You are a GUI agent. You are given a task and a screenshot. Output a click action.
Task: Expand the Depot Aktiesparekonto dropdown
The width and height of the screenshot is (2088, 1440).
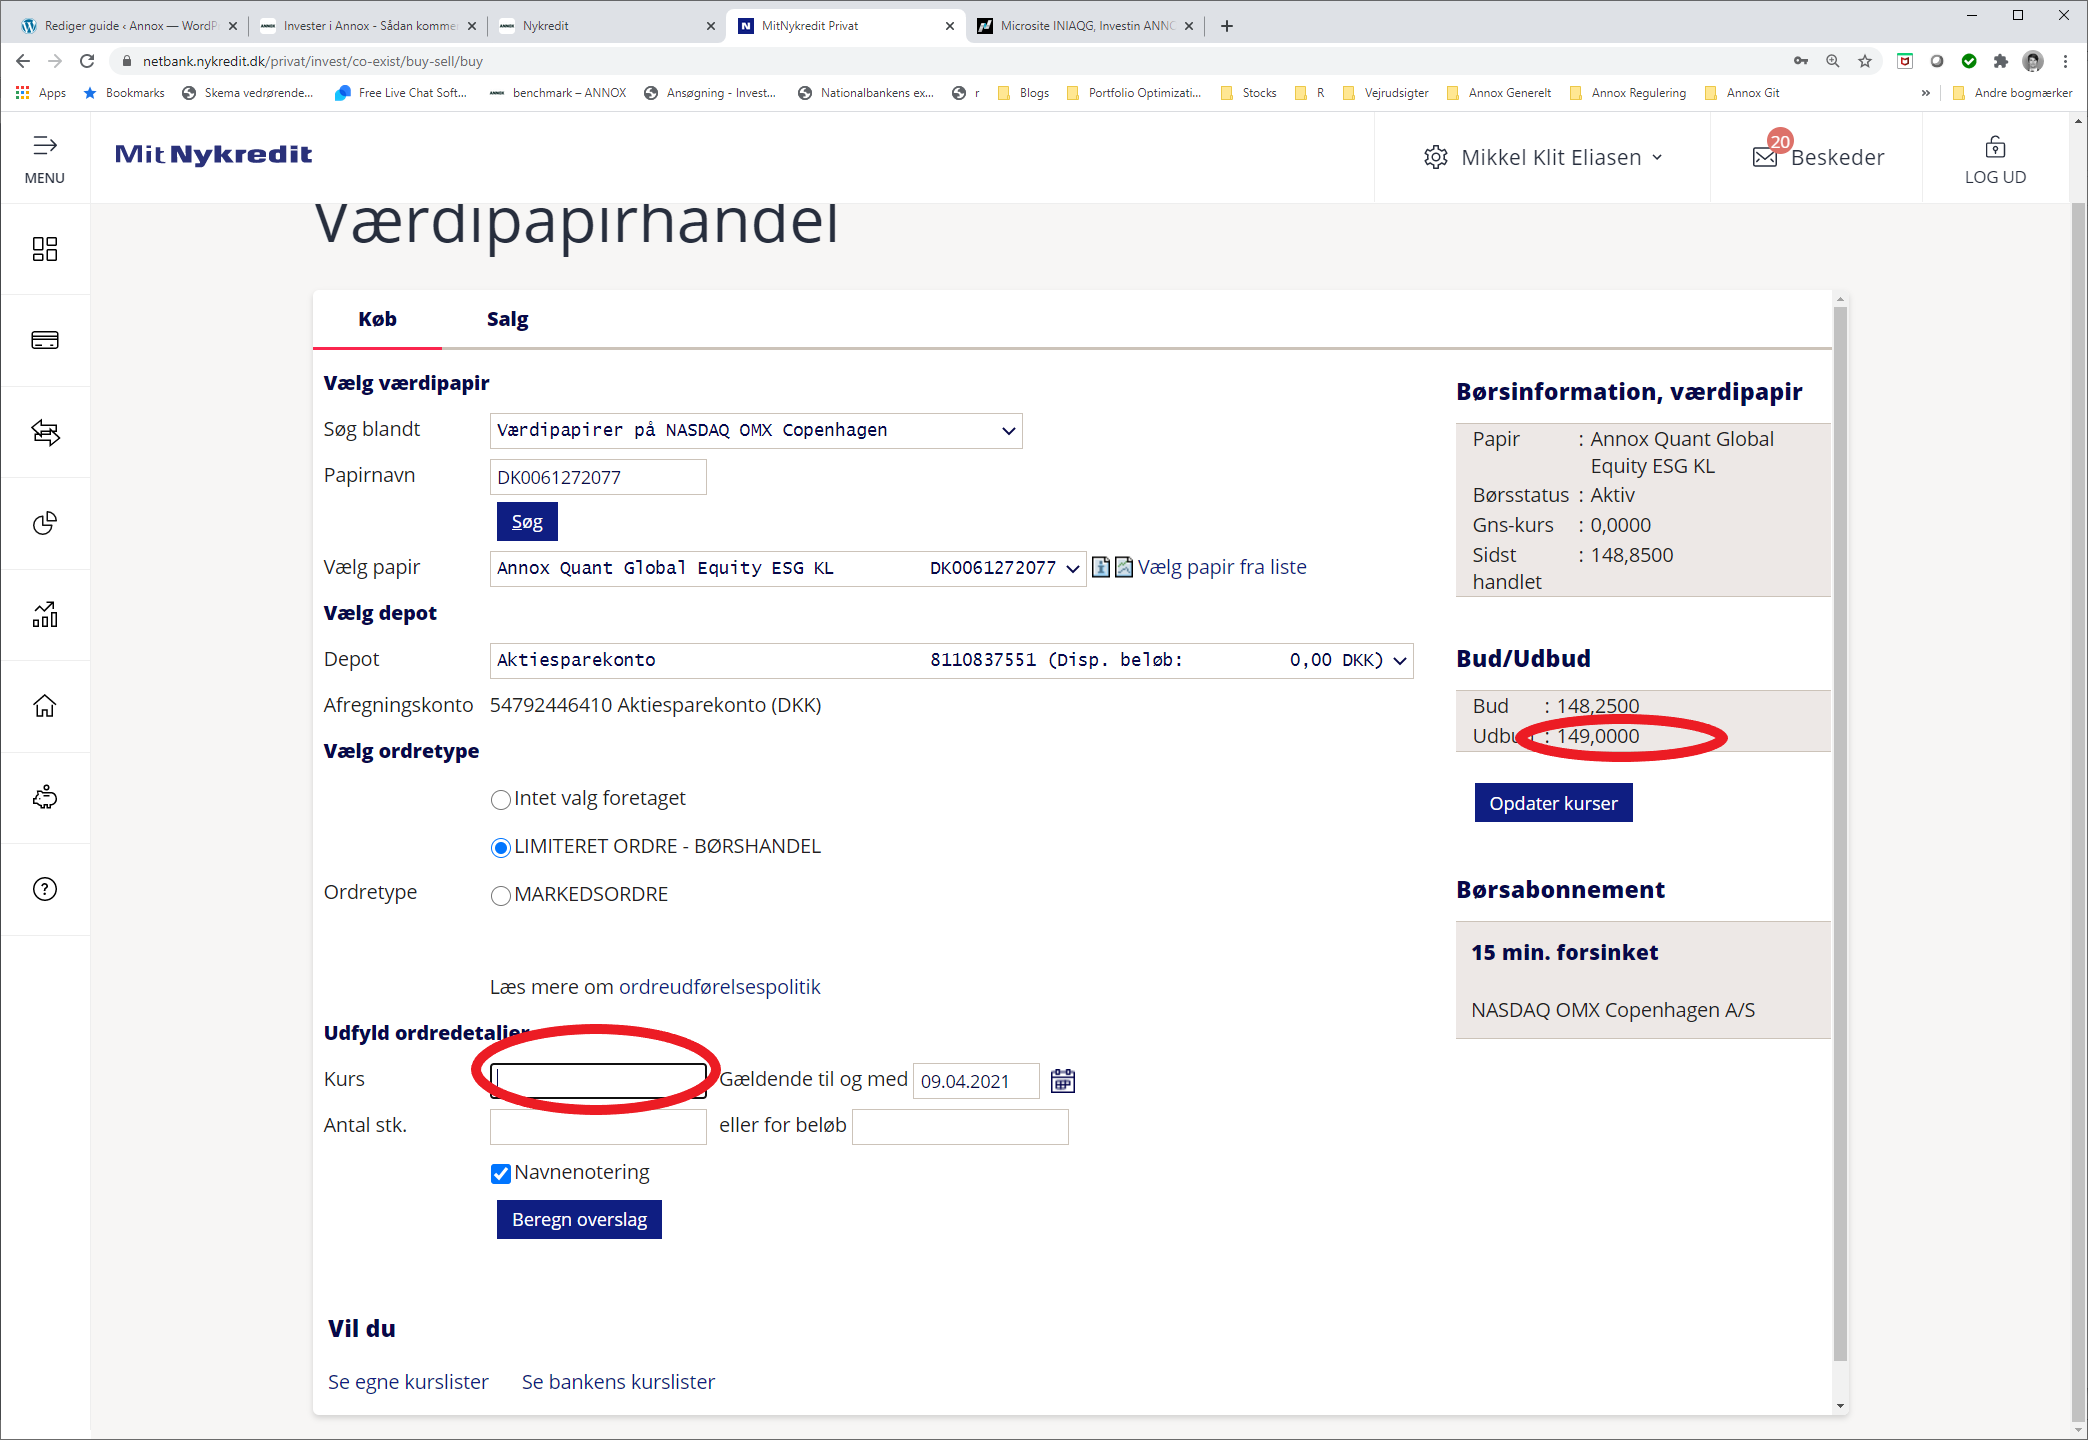[x=951, y=661]
